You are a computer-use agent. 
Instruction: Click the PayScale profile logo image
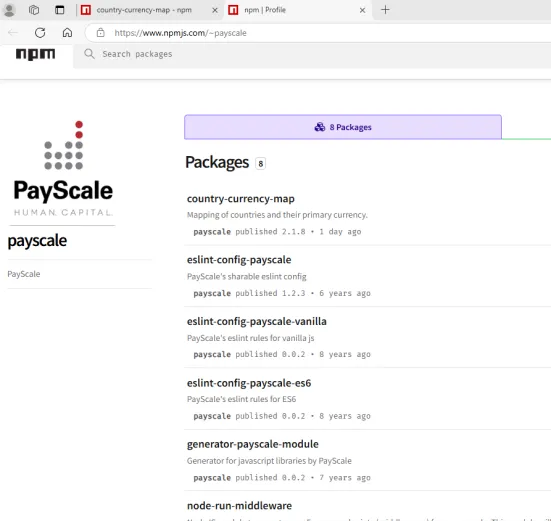click(x=63, y=169)
